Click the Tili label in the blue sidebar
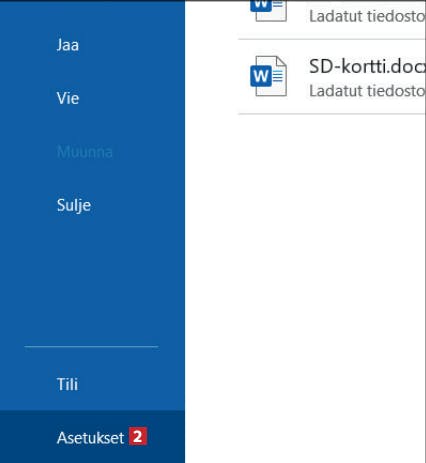 coord(67,384)
